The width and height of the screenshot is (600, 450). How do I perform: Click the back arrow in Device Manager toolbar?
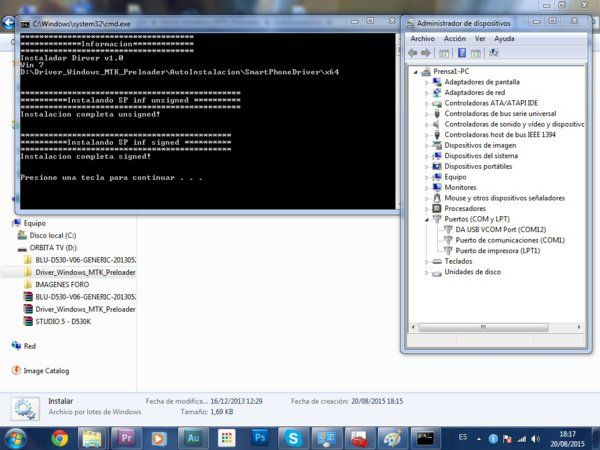413,53
